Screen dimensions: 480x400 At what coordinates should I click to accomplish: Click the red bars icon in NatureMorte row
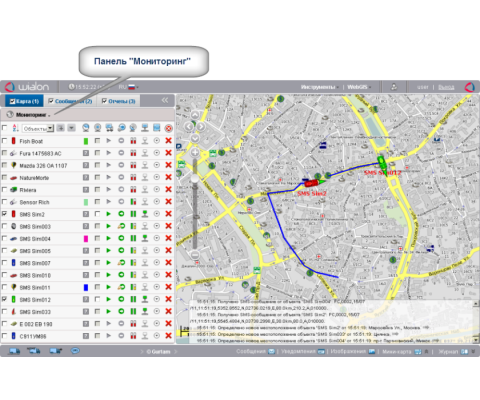point(133,177)
